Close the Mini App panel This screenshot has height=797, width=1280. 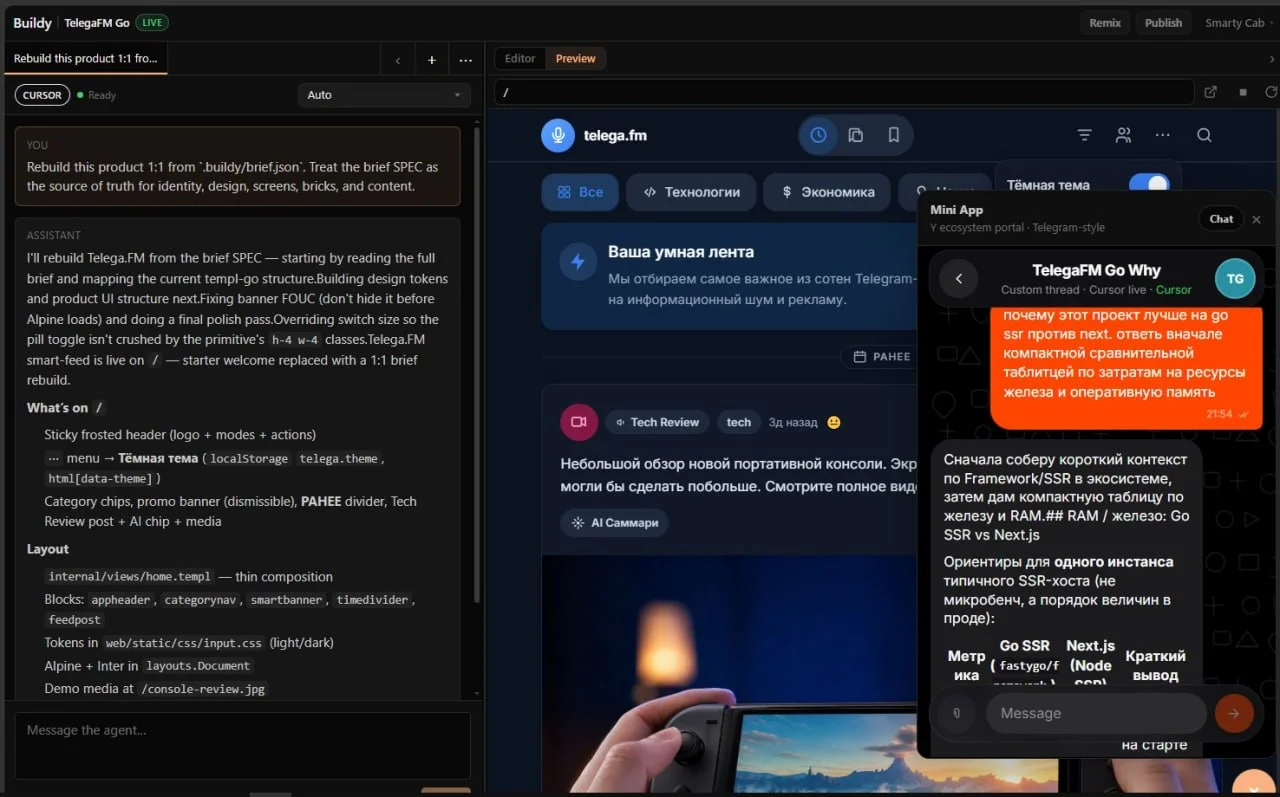coord(1257,219)
